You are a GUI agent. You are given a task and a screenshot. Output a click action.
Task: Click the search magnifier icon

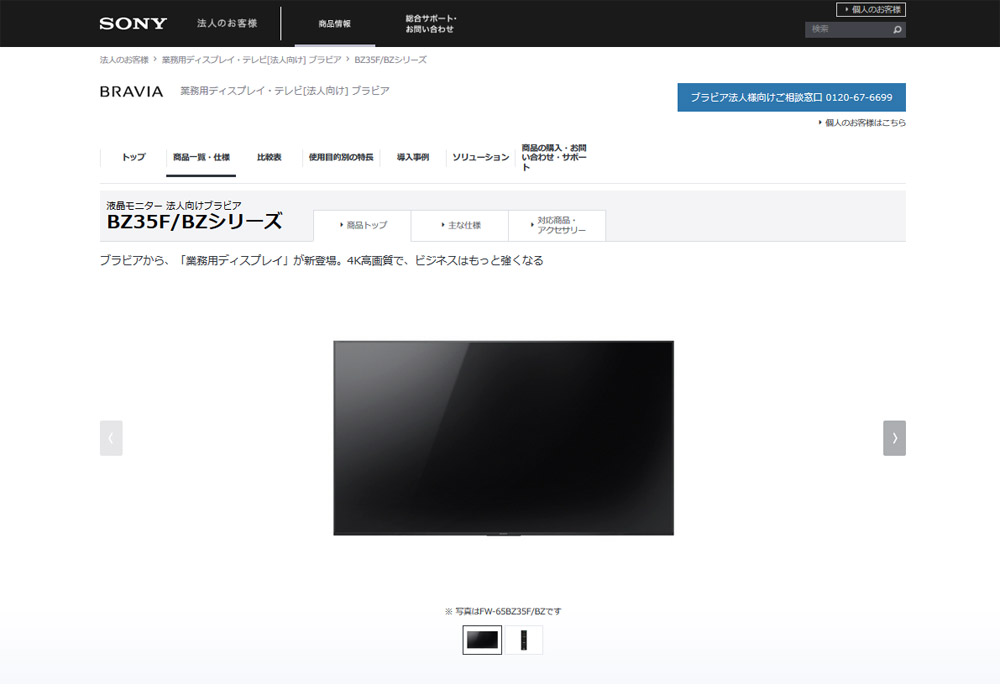pyautogui.click(x=897, y=29)
